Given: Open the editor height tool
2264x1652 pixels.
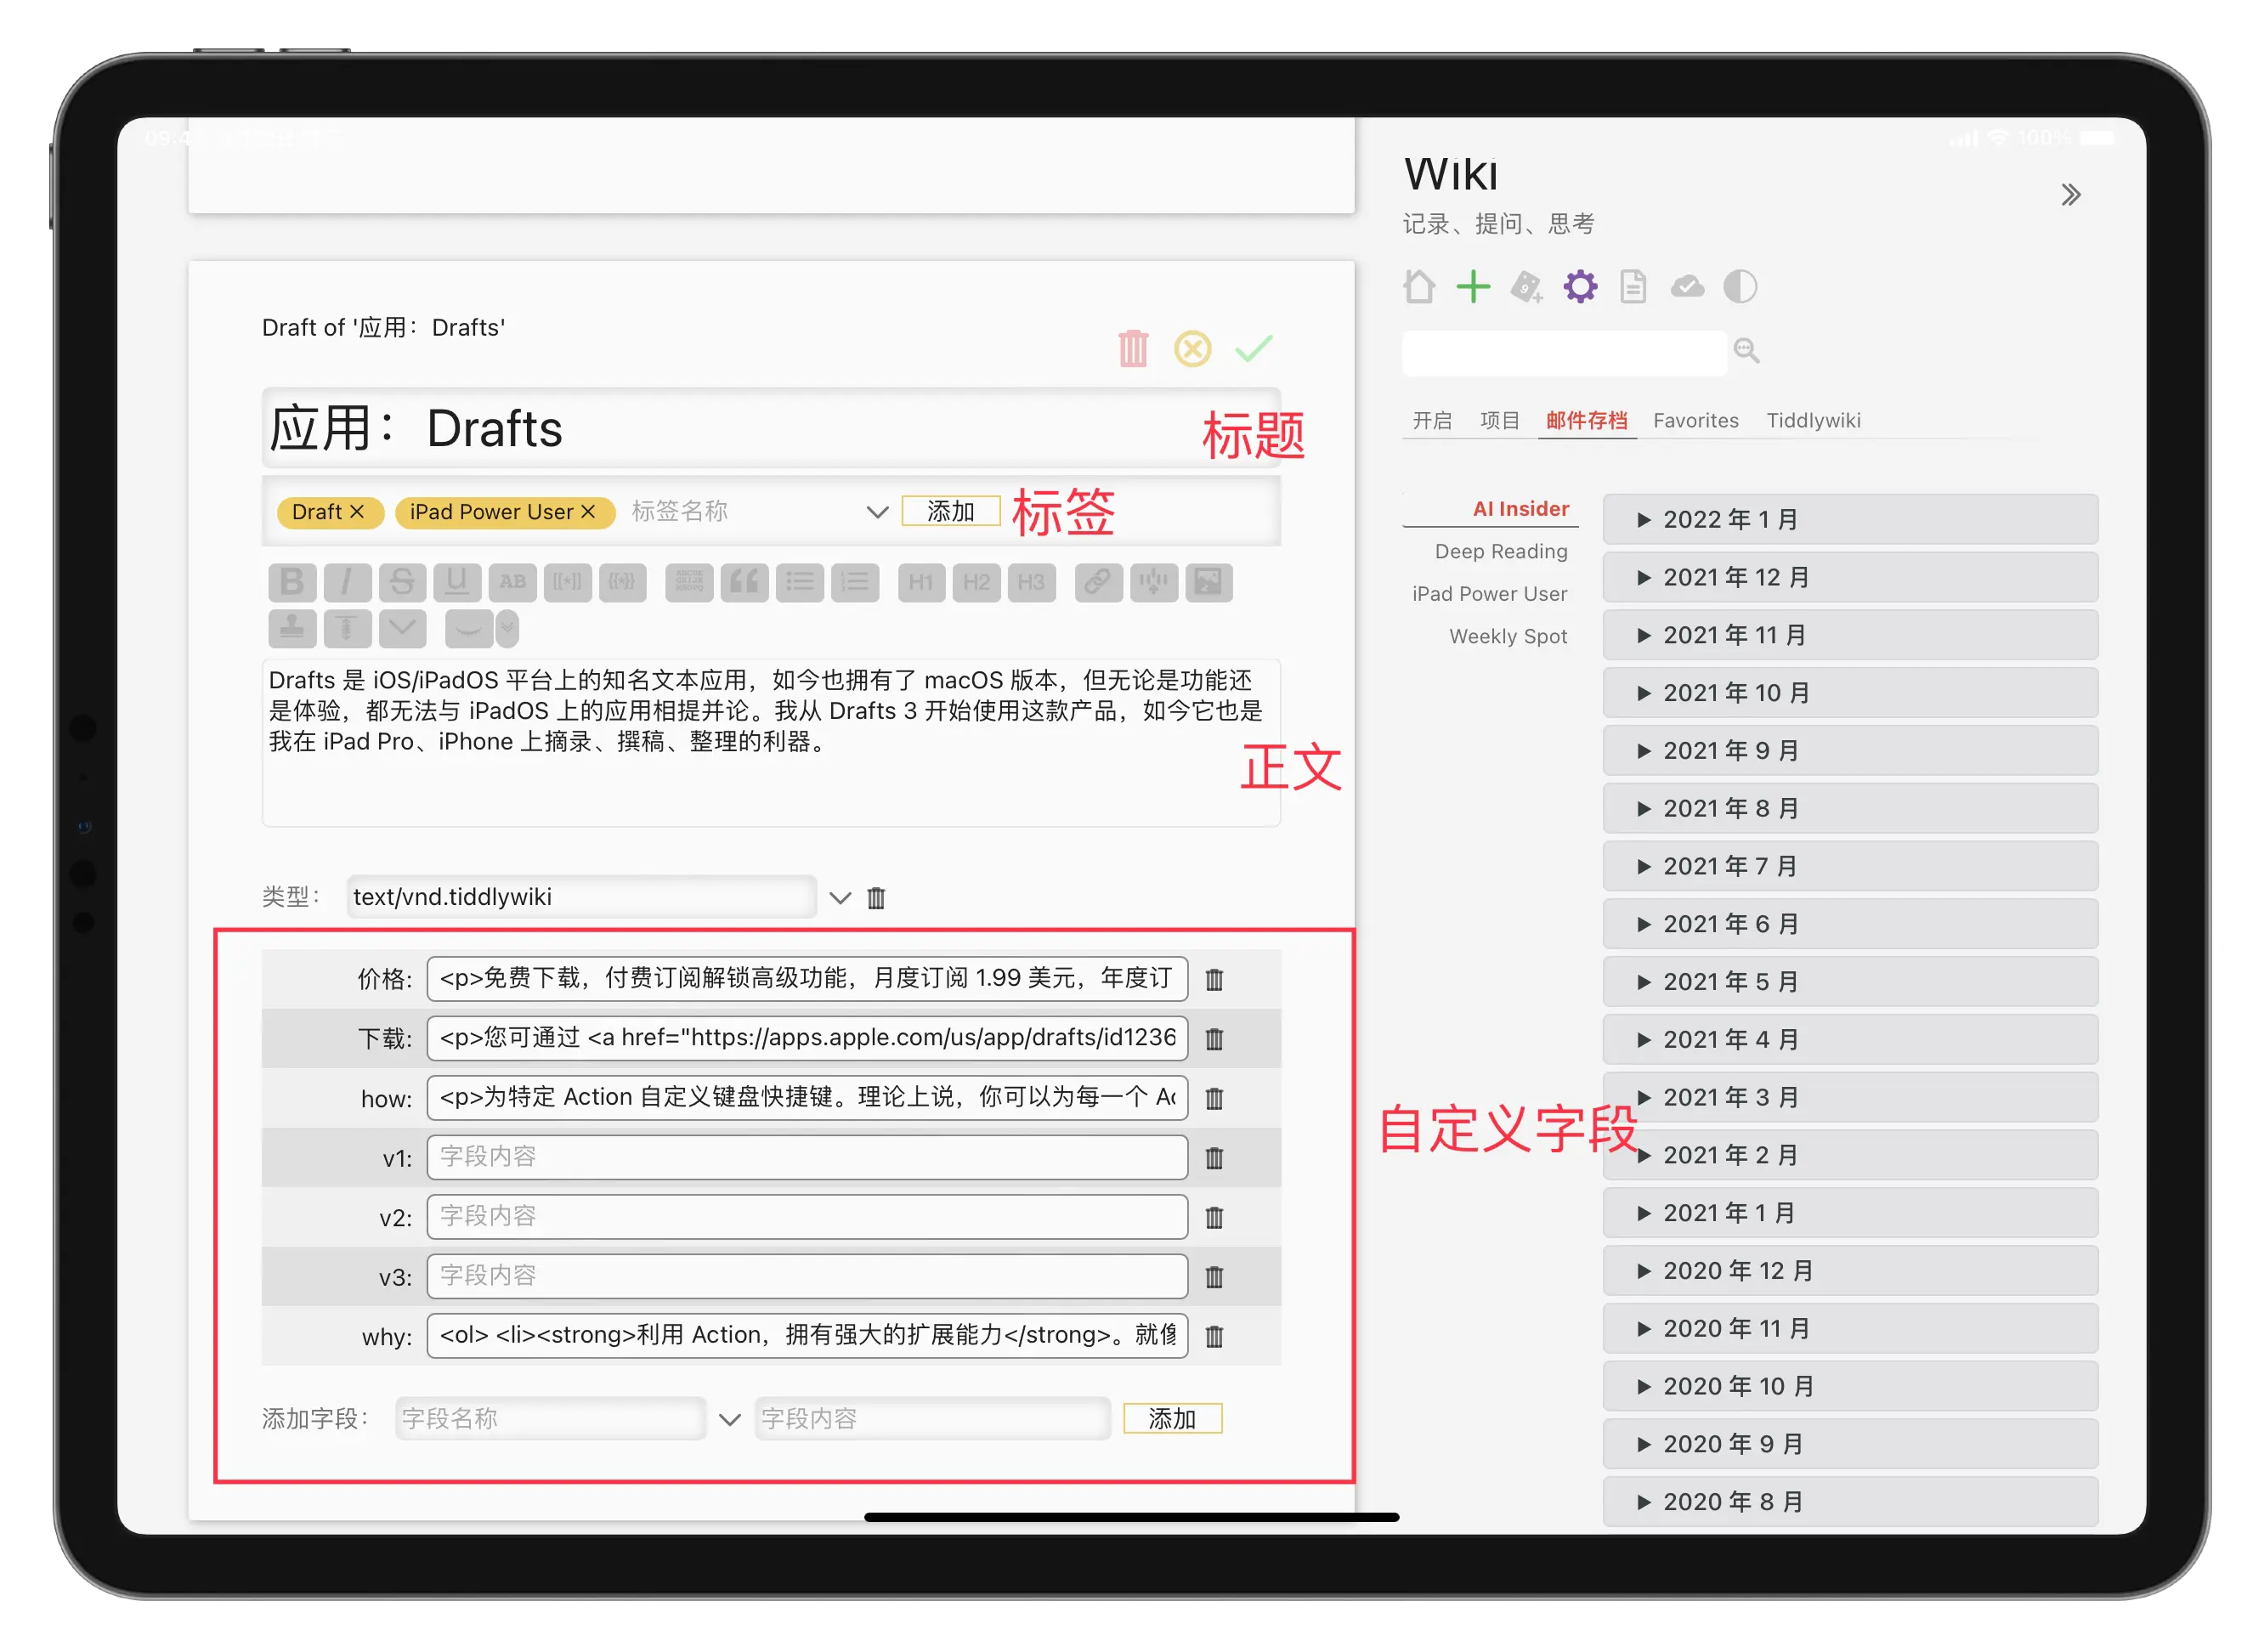Looking at the screenshot, I should 347,628.
